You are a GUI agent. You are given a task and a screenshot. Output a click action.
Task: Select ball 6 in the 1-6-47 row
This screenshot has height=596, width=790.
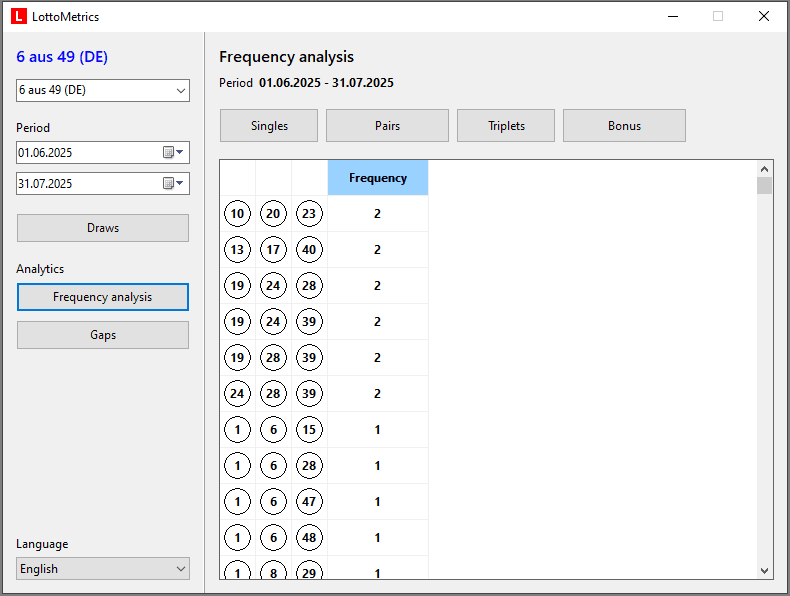click(x=273, y=502)
